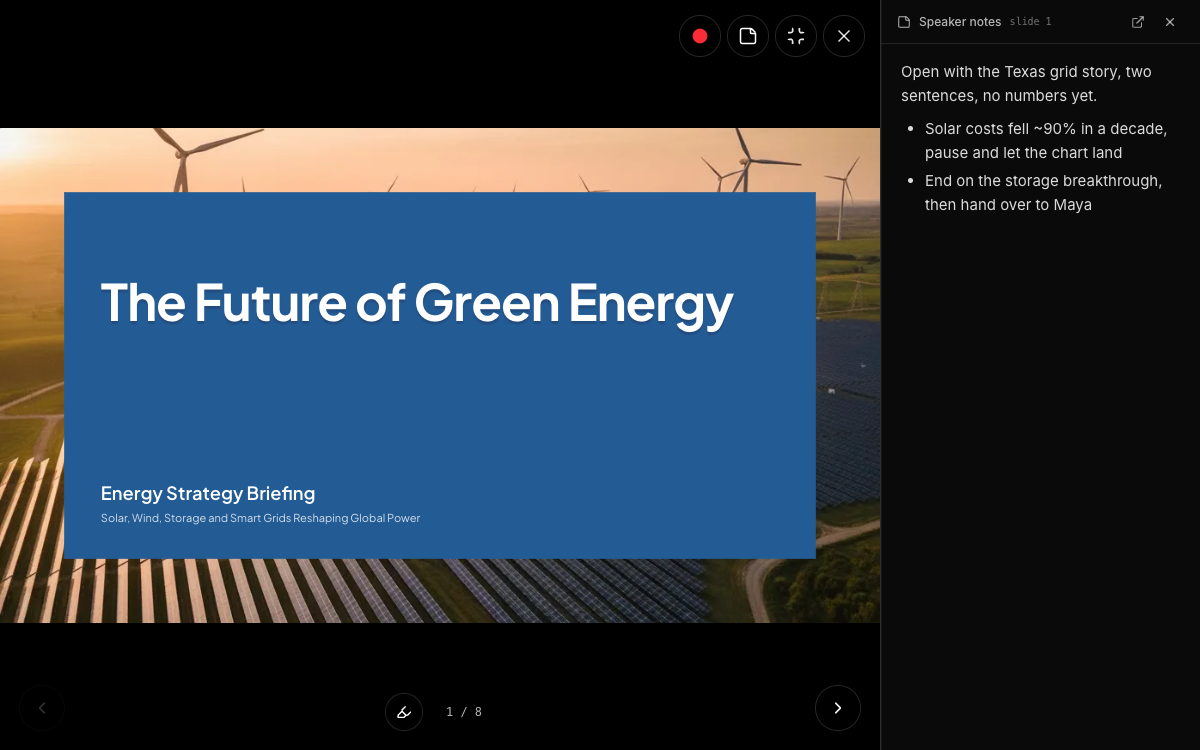Click the blue title card background

tap(440, 410)
